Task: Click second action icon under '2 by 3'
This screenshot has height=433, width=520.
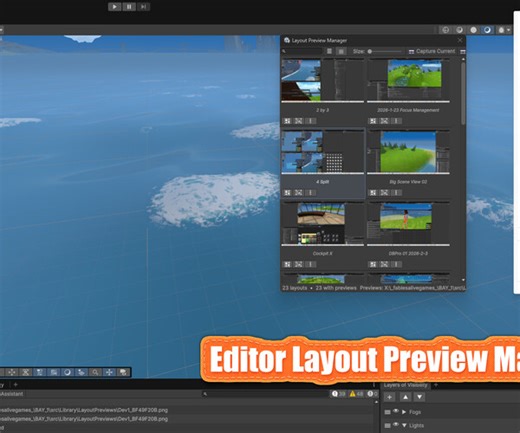Action: pos(298,121)
